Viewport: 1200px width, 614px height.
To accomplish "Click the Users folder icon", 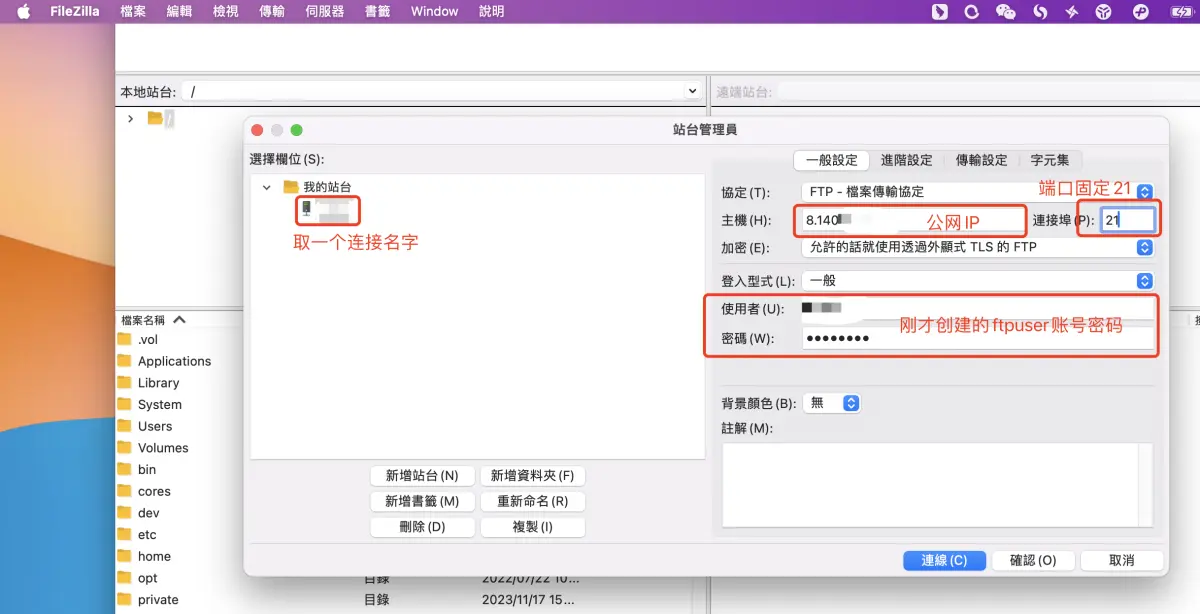I will click(125, 426).
